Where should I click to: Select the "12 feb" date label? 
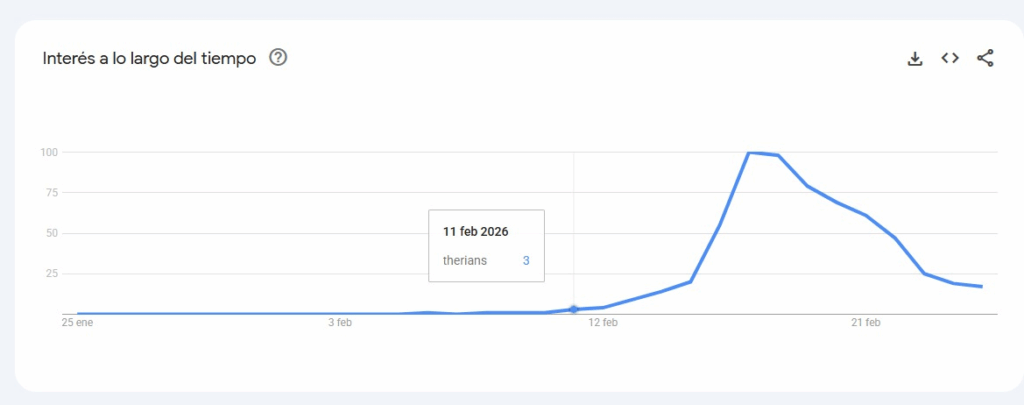click(x=603, y=323)
